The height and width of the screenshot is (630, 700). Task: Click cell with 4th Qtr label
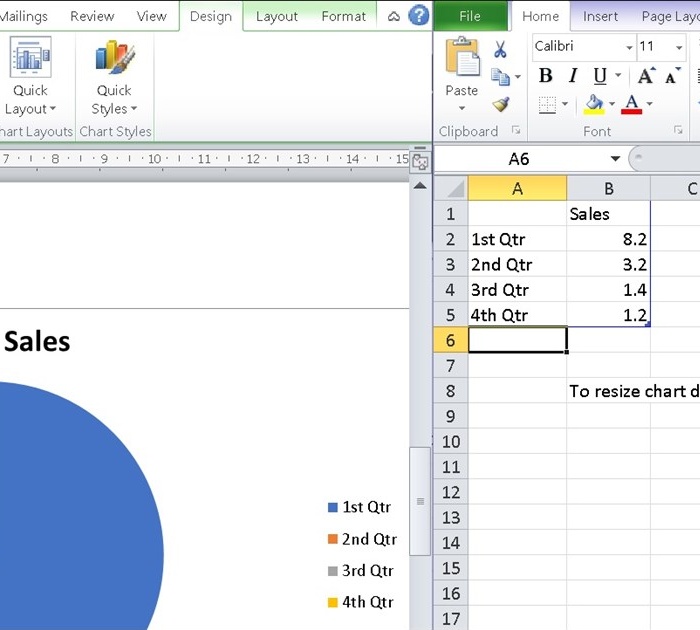[x=517, y=315]
